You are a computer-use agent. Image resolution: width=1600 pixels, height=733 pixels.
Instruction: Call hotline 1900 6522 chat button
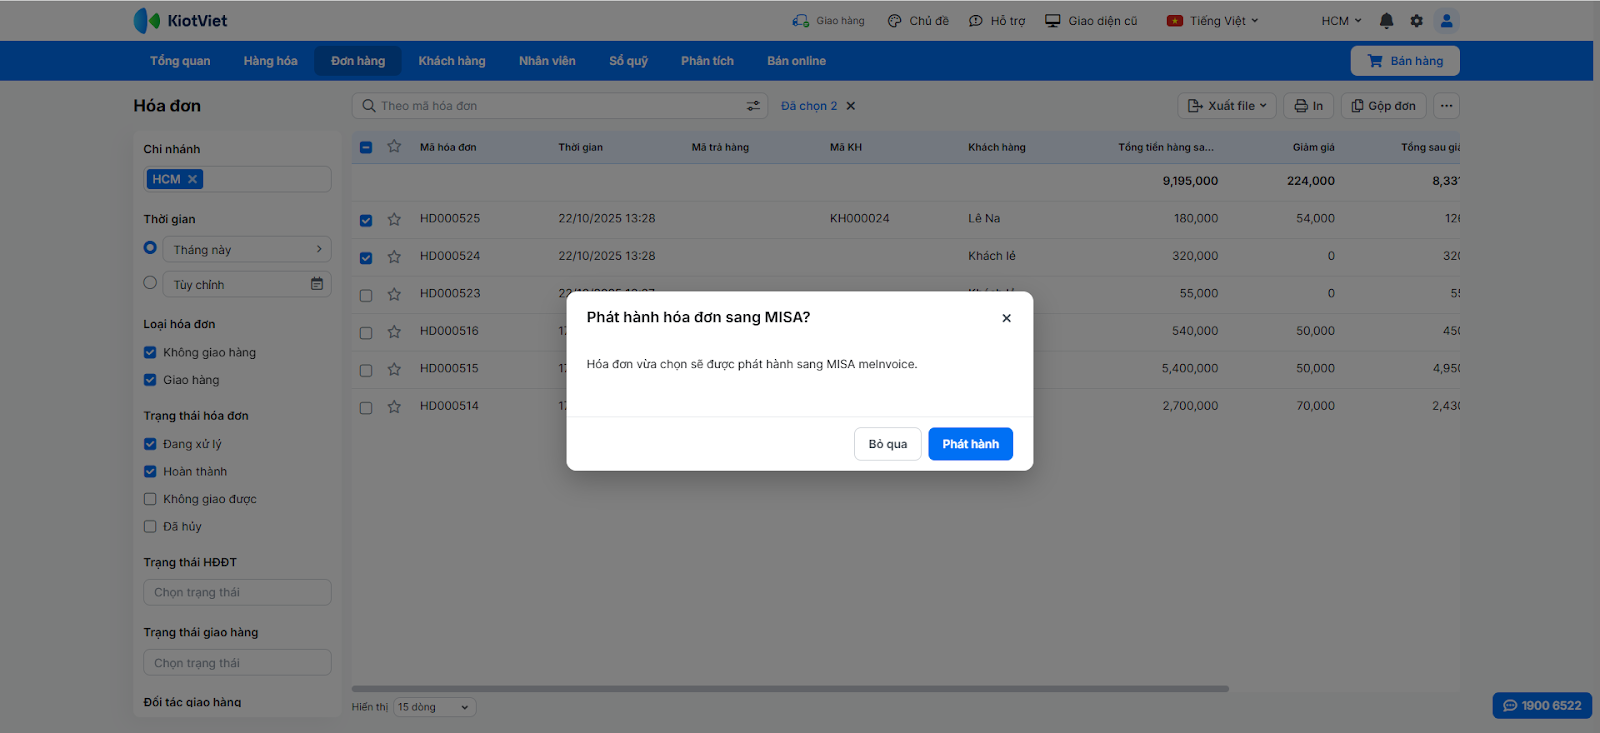click(x=1542, y=705)
